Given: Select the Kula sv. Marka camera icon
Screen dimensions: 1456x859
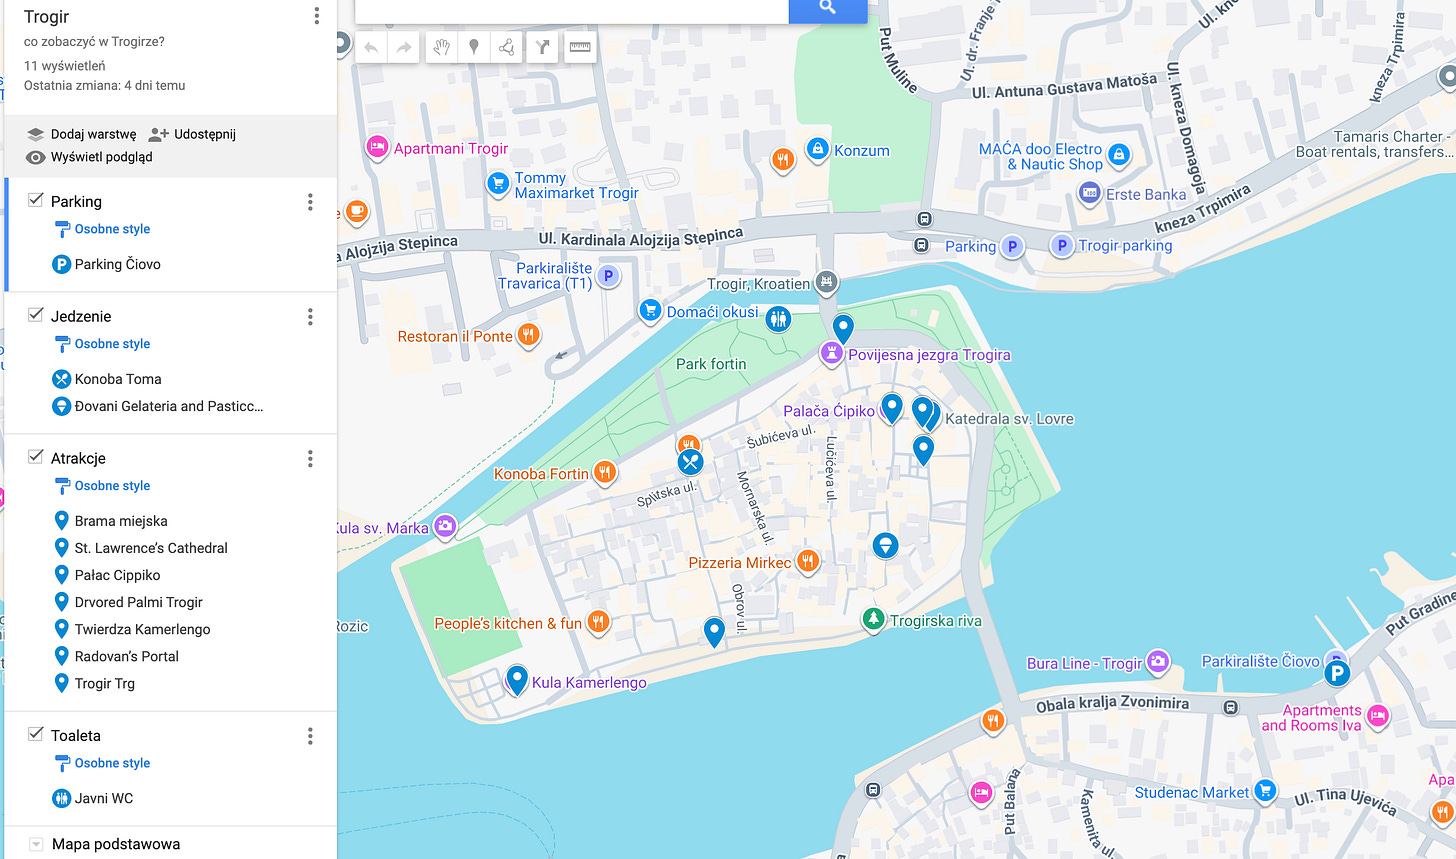Looking at the screenshot, I should coord(445,526).
